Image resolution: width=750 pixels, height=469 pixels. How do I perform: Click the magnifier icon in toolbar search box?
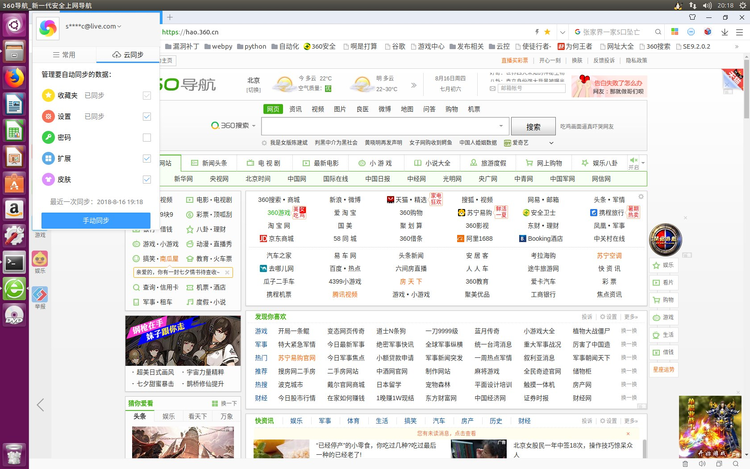click(x=658, y=32)
